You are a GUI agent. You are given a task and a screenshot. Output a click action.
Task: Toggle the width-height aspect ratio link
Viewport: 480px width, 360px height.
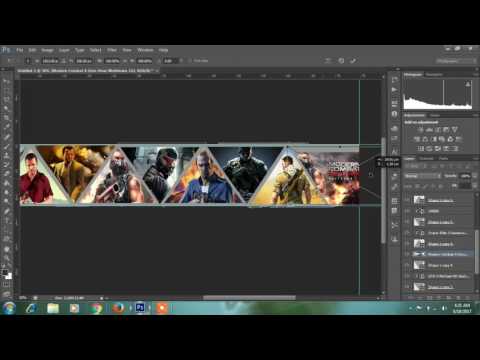[125, 61]
